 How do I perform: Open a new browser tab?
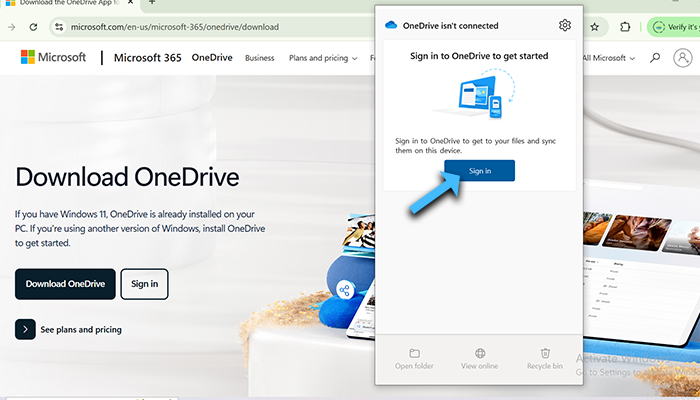click(x=152, y=2)
